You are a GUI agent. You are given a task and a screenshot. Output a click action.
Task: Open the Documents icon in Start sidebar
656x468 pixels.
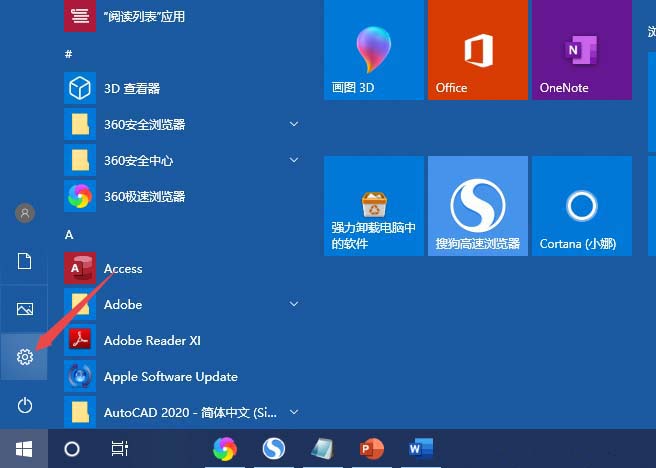[25, 261]
